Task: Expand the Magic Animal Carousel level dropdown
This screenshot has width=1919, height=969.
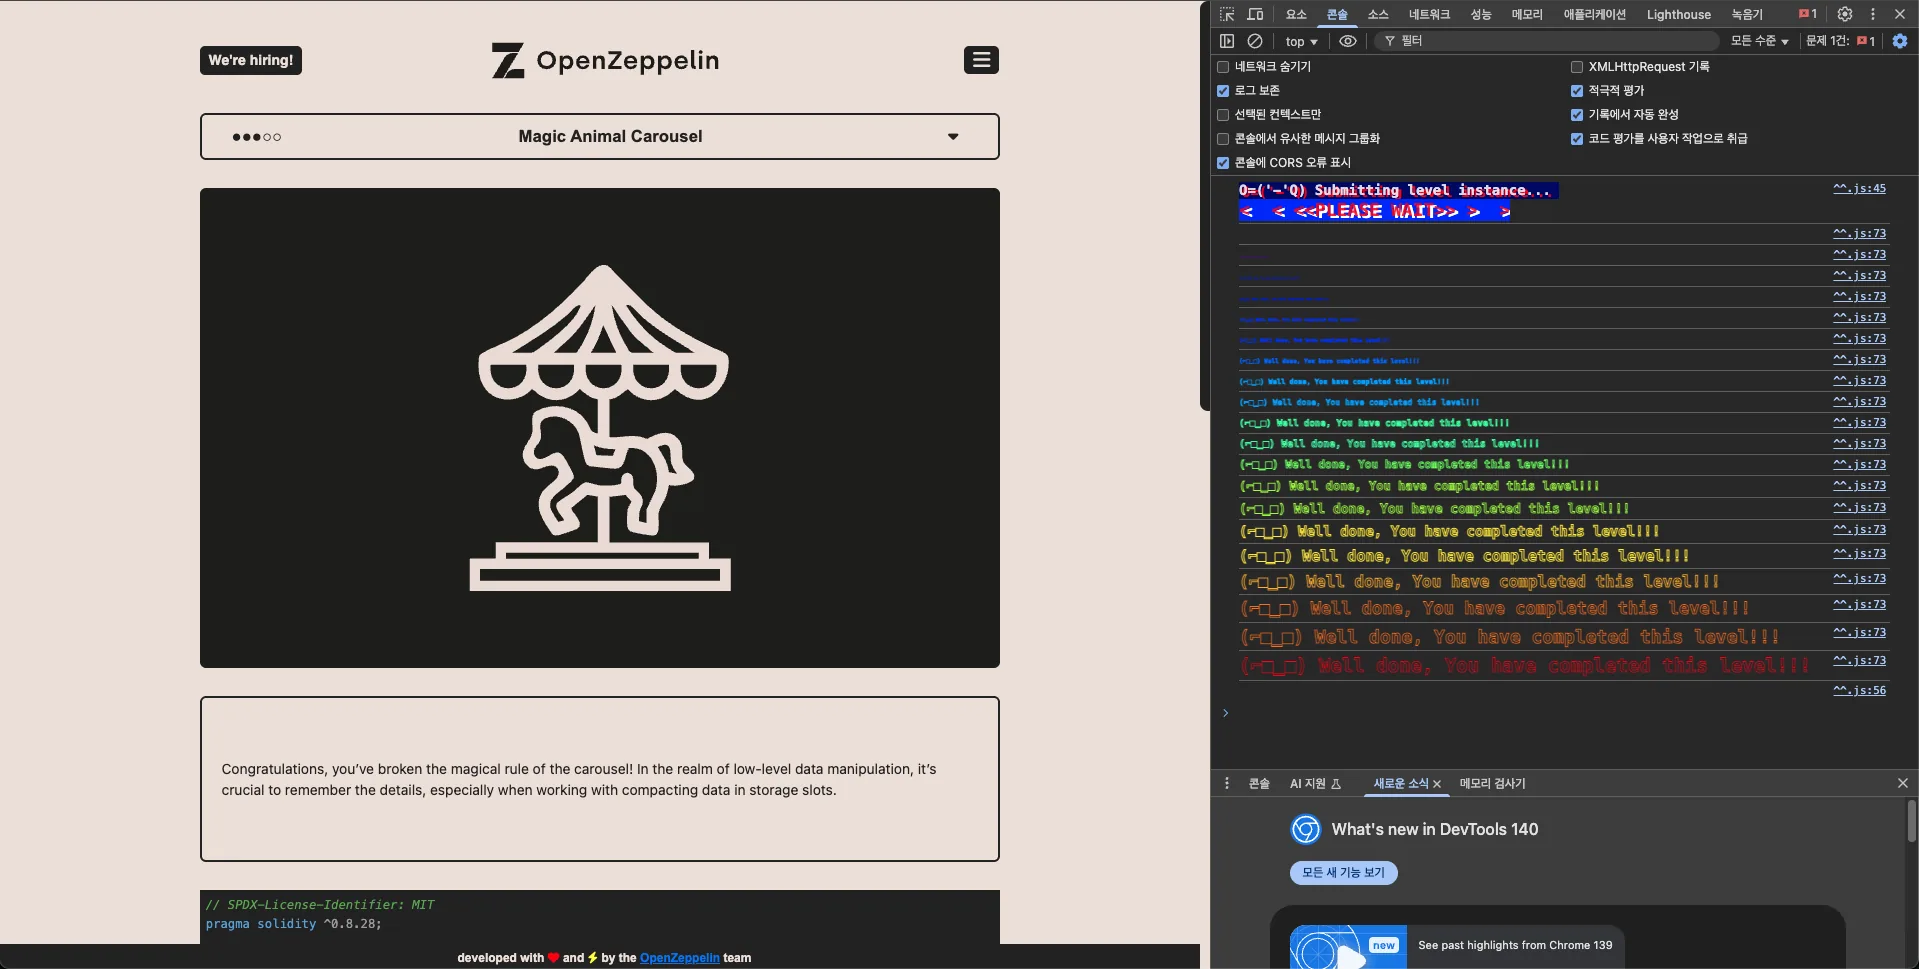Action: tap(600, 136)
